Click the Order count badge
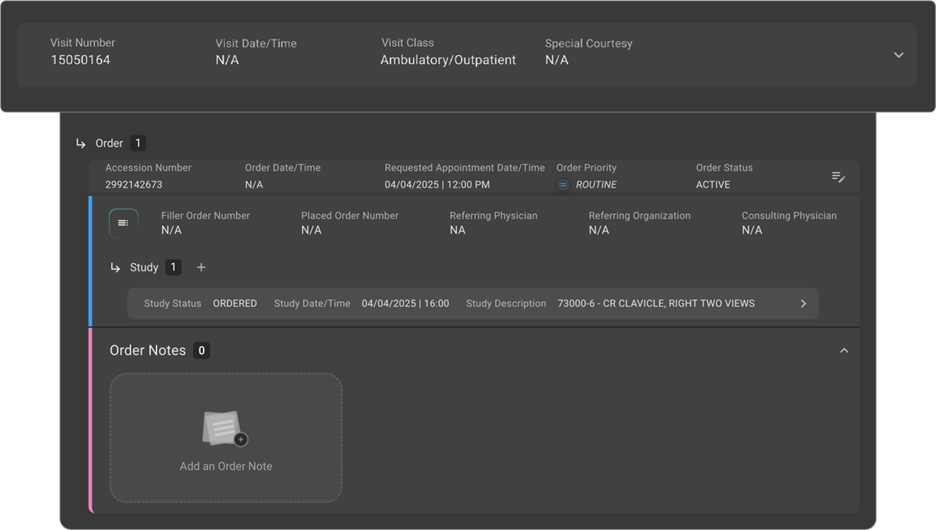Screen dimensions: 936x530 pos(139,143)
